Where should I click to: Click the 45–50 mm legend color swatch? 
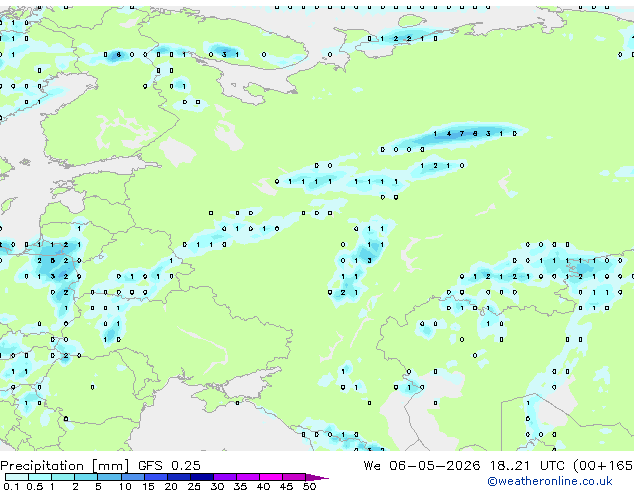pos(294,477)
